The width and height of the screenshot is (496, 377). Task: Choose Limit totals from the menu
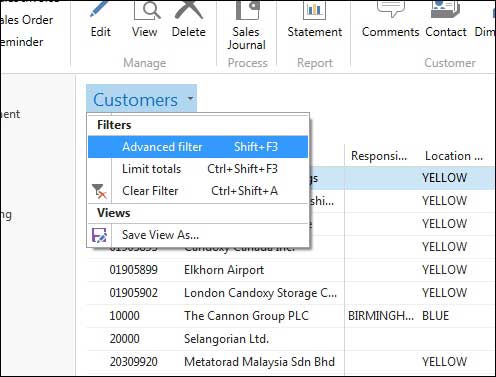198,169
